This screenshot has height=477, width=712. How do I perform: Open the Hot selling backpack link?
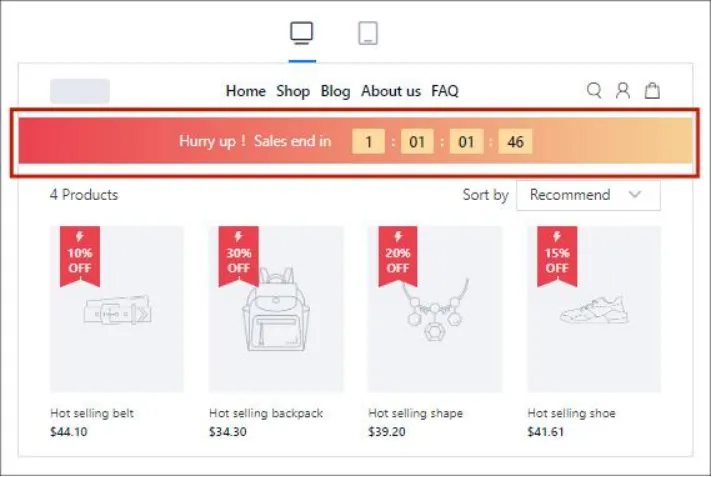(x=266, y=413)
